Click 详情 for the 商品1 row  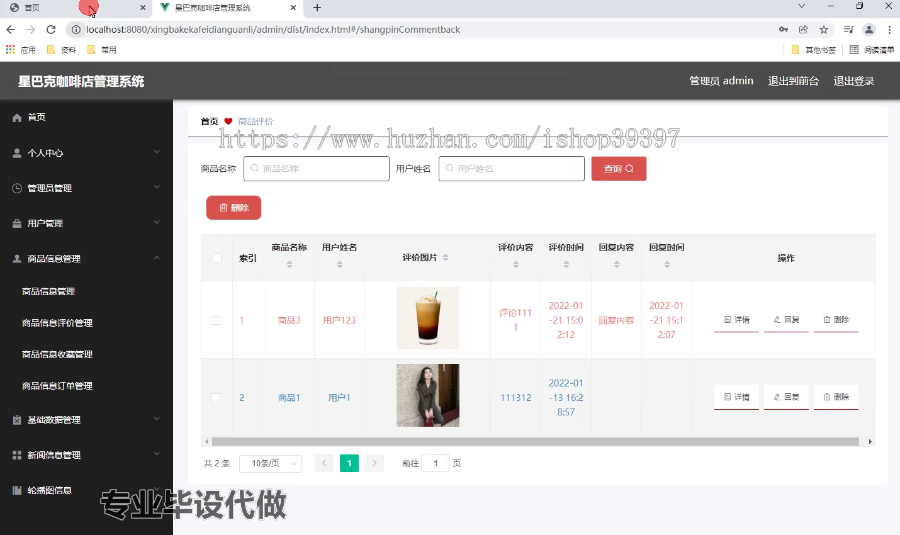click(x=736, y=397)
